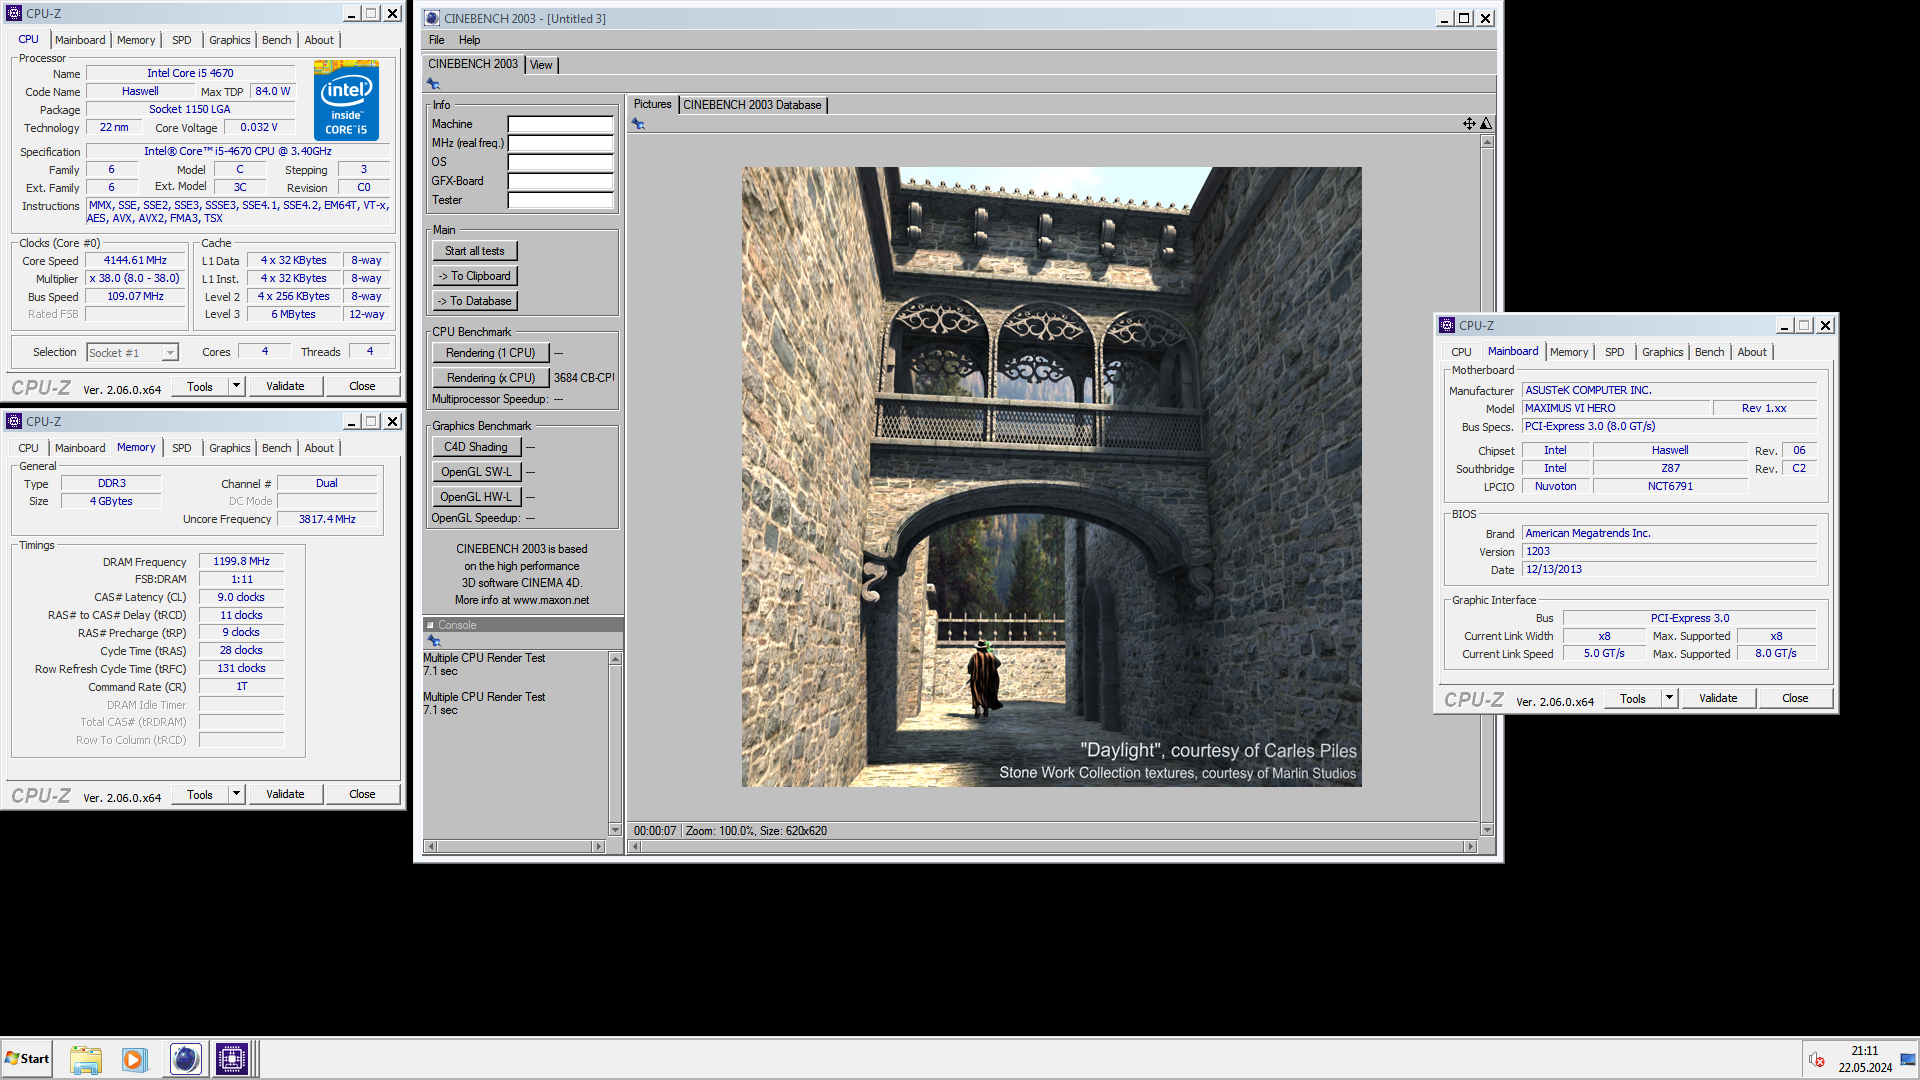The height and width of the screenshot is (1080, 1920).
Task: Run the OpenGL SW-L test
Action: point(476,472)
